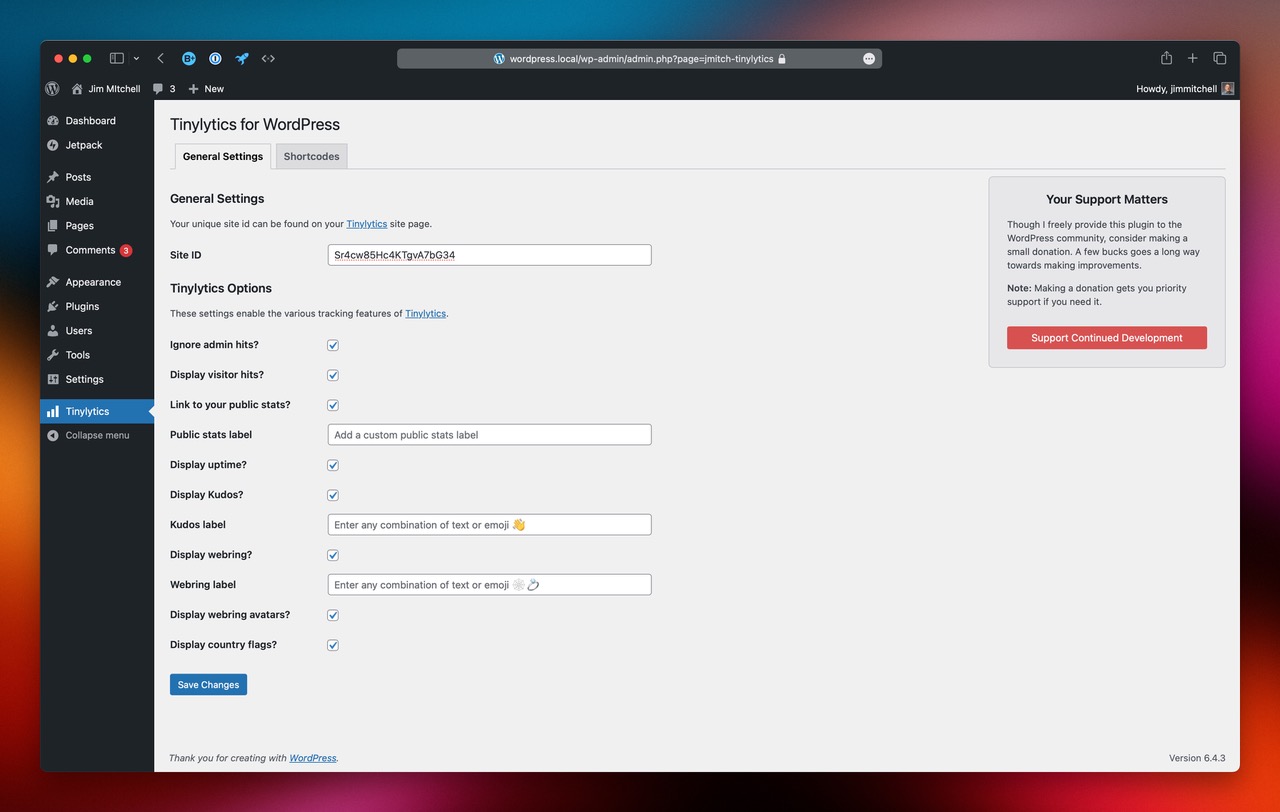Toggle the Display visitor hits checkbox

tap(333, 375)
